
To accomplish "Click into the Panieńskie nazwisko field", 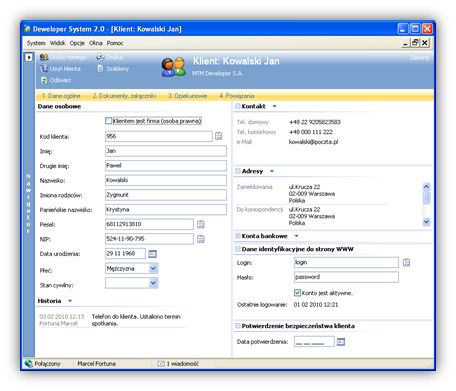I will tap(166, 210).
